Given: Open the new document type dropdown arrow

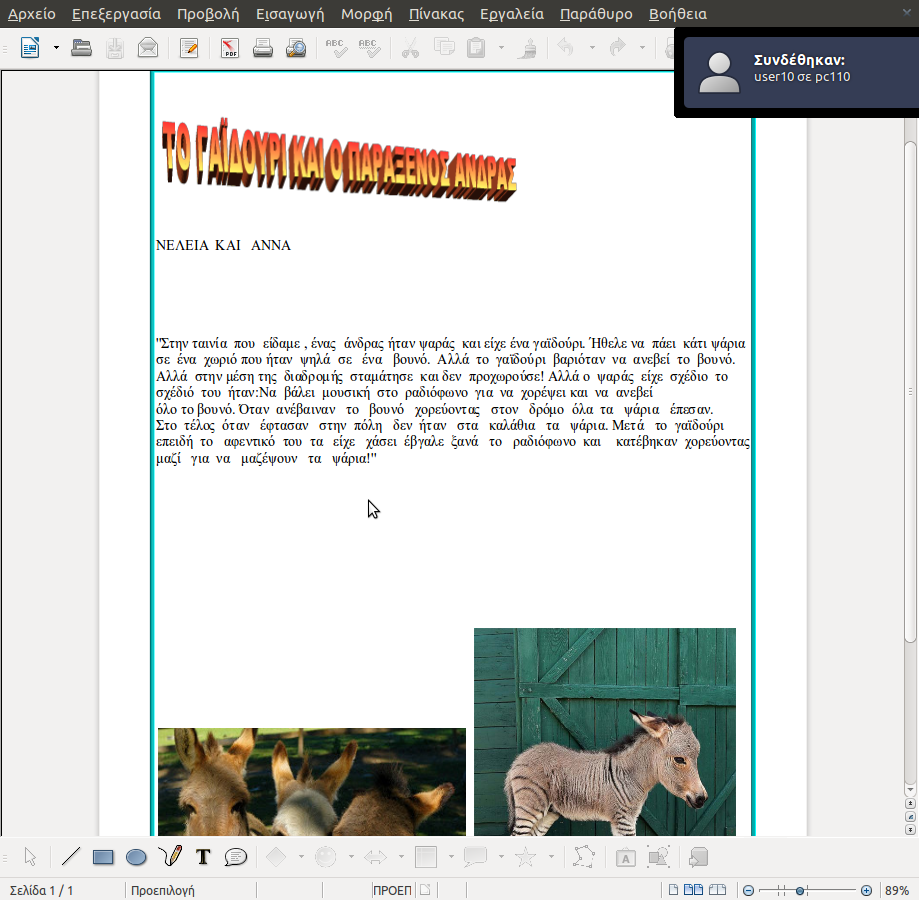Looking at the screenshot, I should pos(56,47).
